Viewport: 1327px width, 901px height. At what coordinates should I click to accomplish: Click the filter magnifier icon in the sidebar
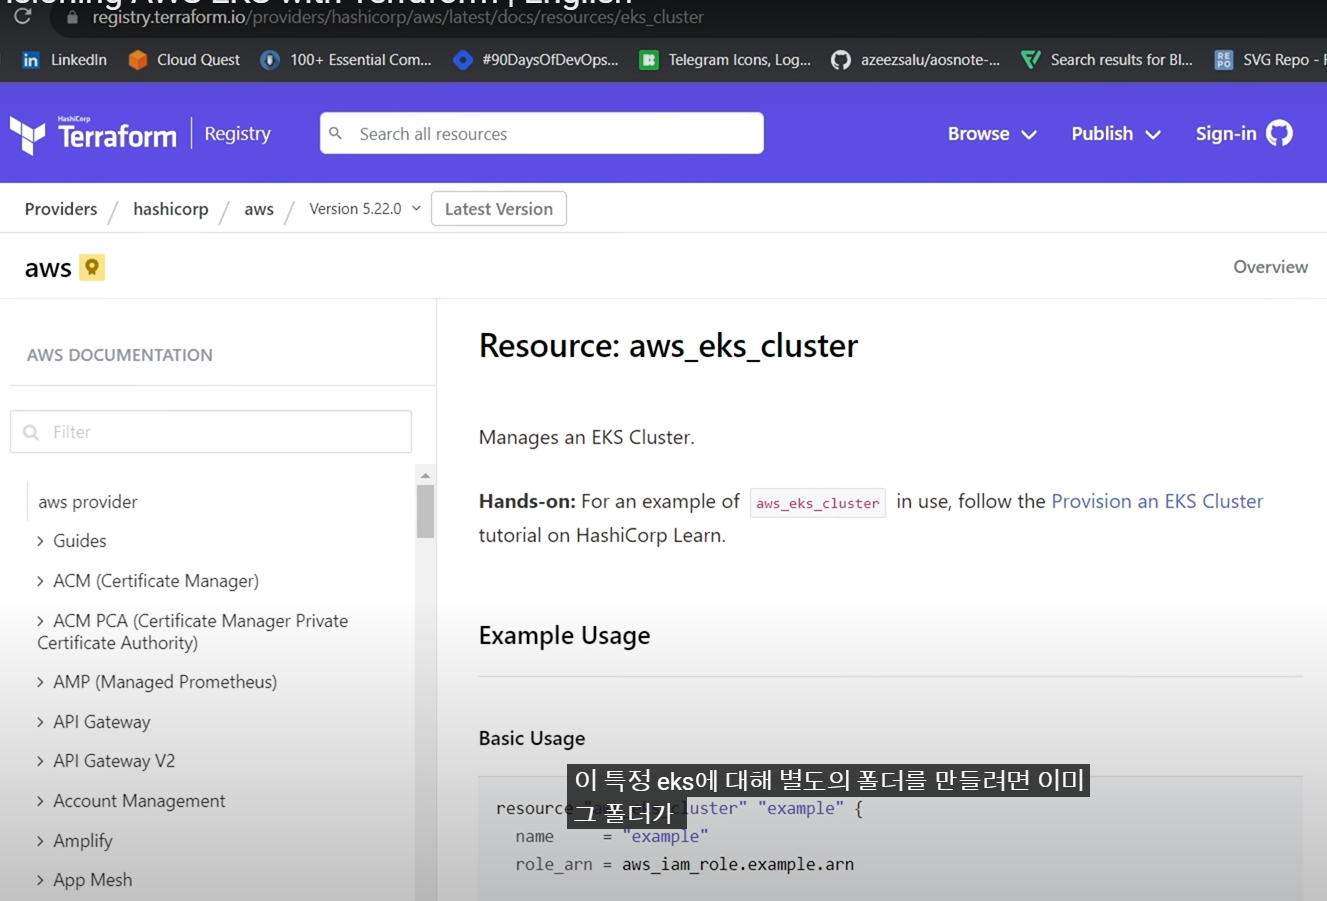31,432
